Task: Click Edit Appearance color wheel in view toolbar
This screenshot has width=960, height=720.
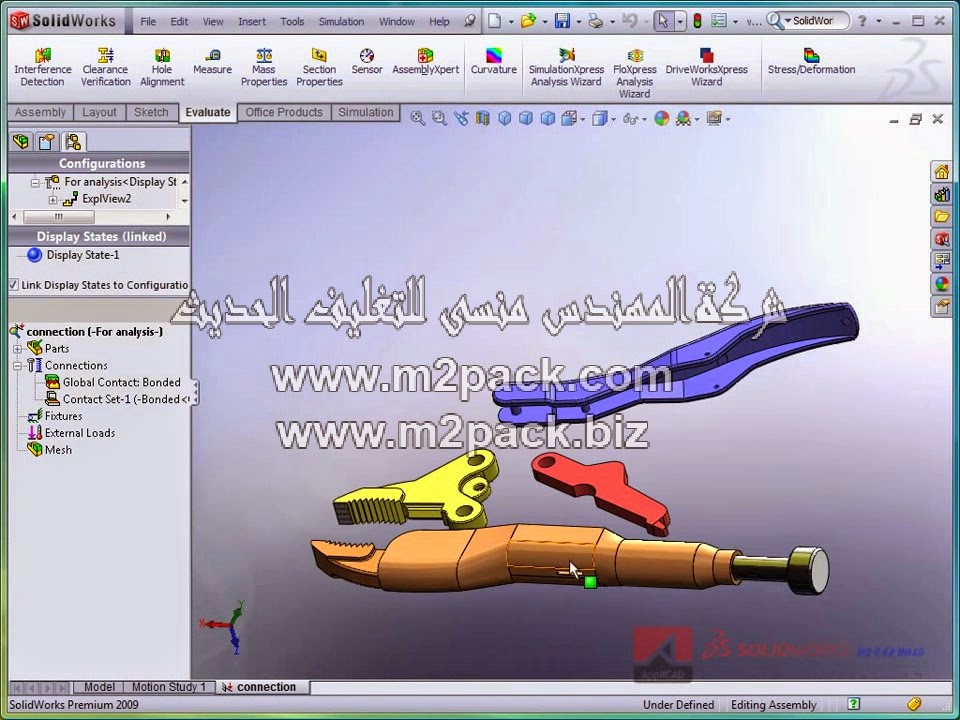Action: pos(661,118)
